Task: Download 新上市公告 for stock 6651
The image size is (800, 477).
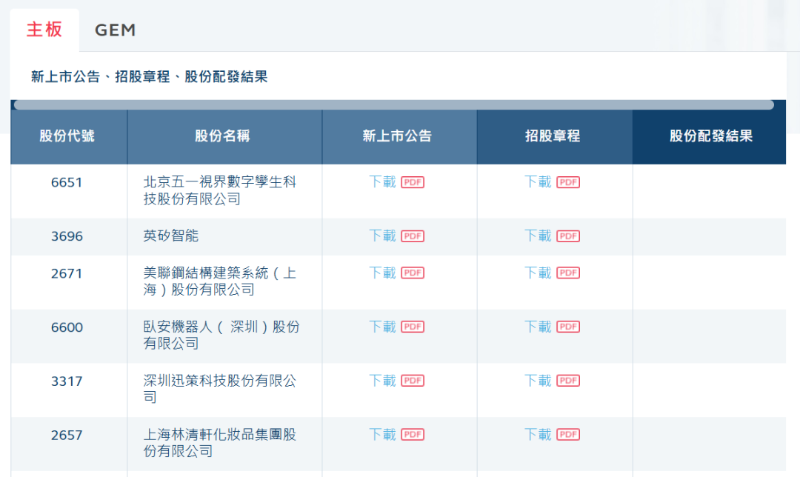Action: click(x=383, y=182)
